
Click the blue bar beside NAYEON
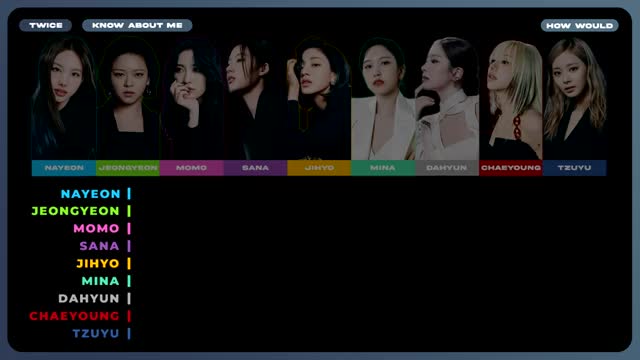point(129,194)
